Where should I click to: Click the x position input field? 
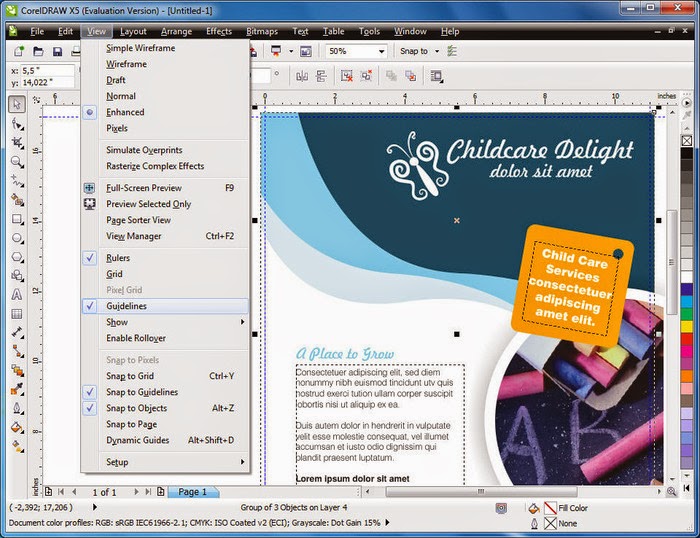coord(48,70)
